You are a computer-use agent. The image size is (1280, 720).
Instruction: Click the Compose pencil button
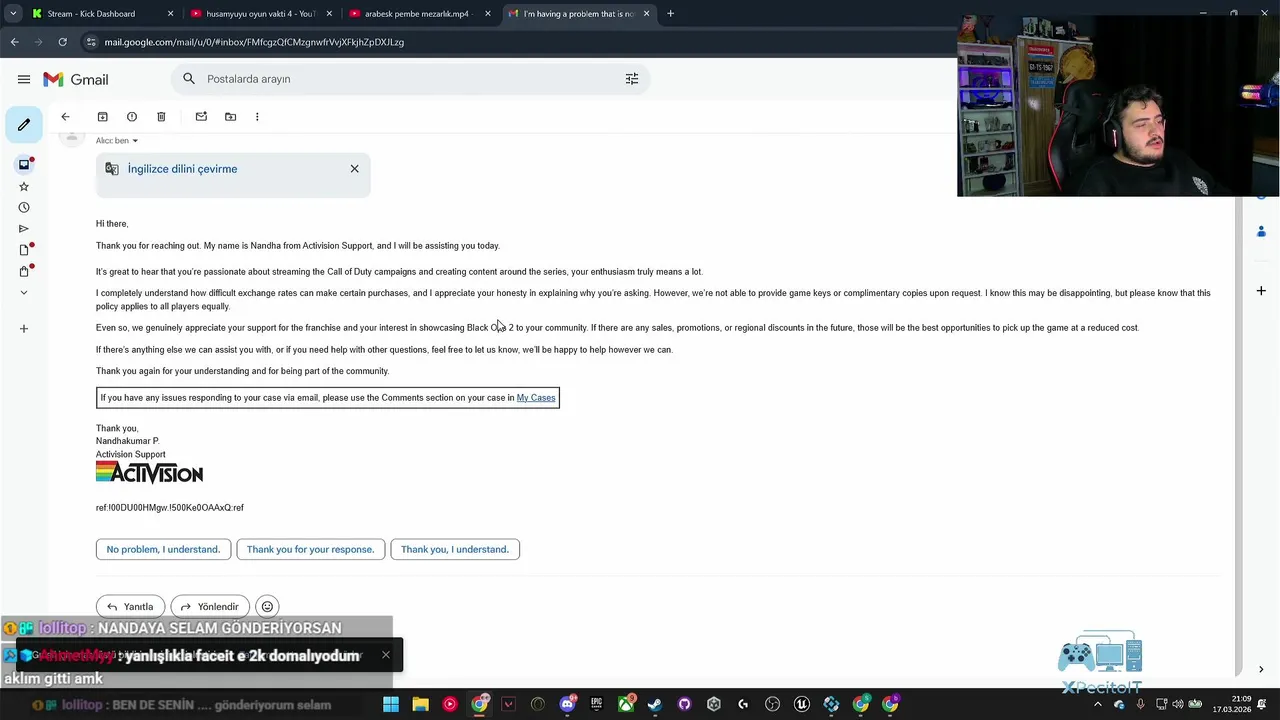tap(24, 125)
